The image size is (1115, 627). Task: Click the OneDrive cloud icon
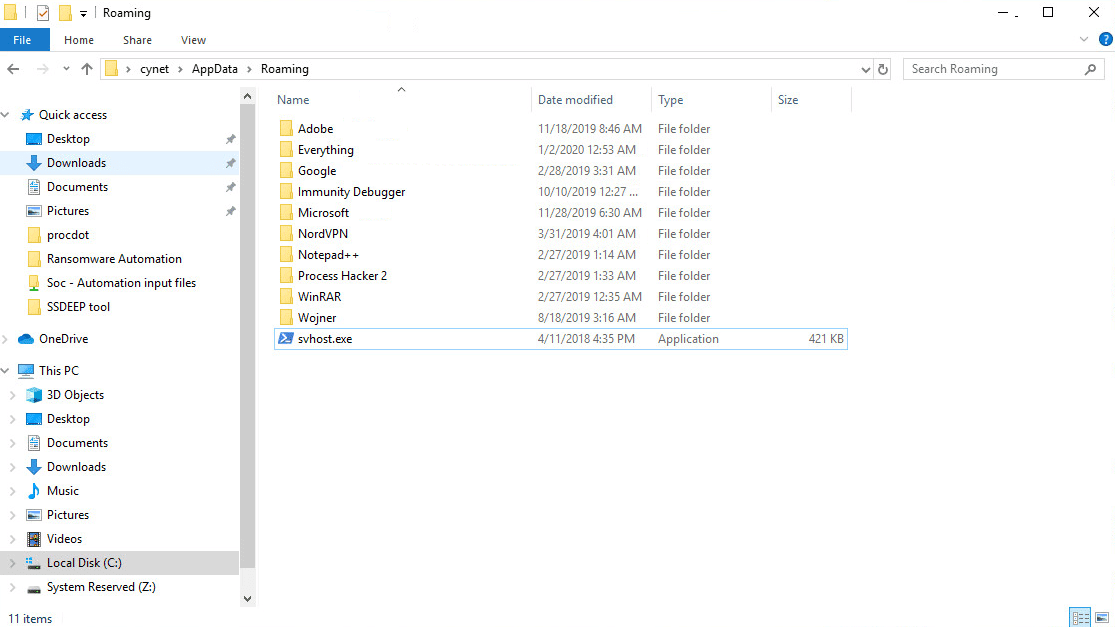pos(26,339)
